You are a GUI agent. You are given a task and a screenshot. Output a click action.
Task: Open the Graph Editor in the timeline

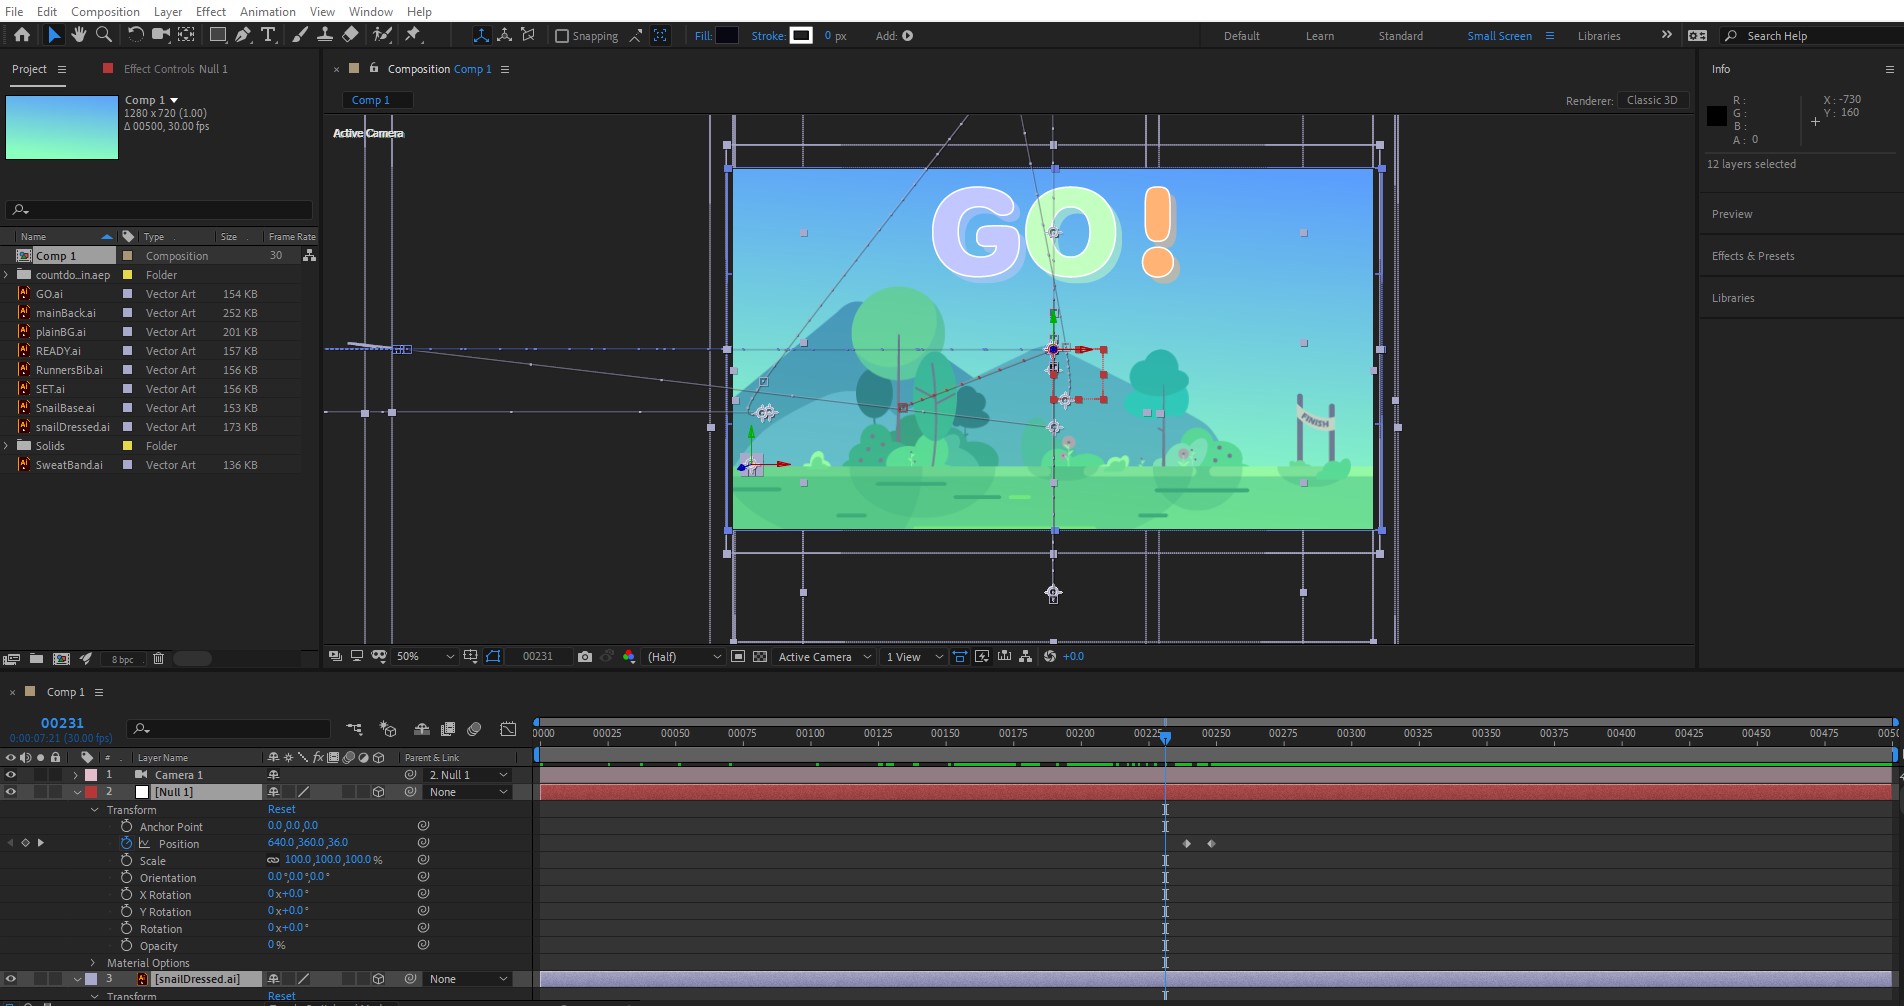[508, 729]
